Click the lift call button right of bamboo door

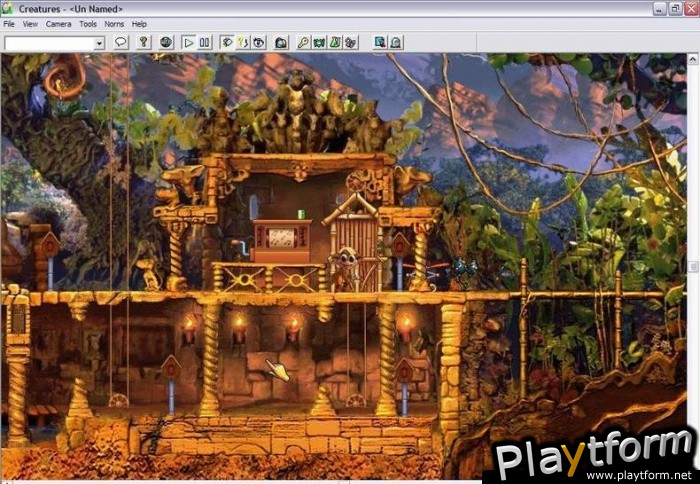(x=400, y=245)
